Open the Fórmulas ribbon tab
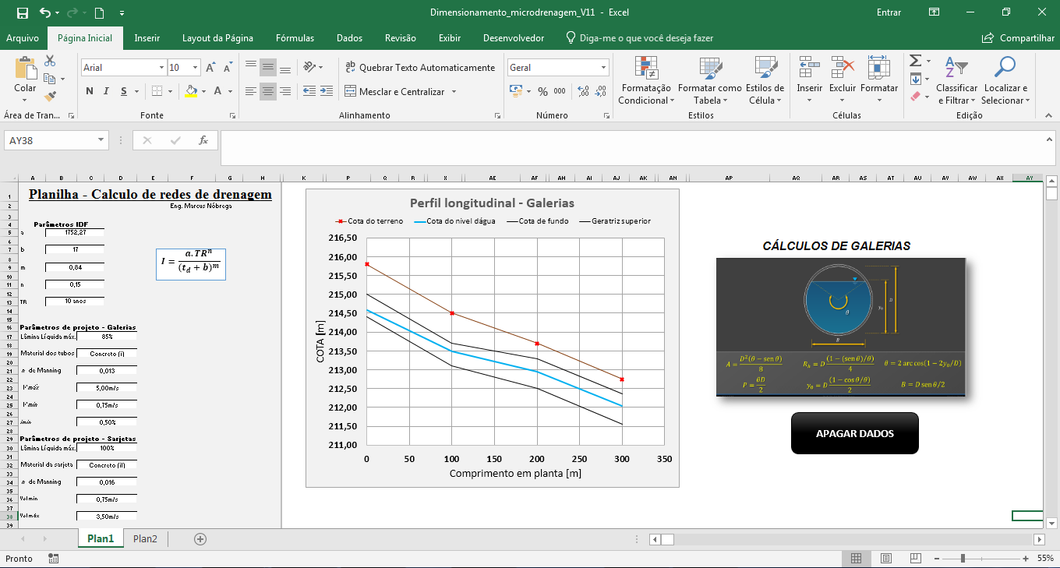The image size is (1060, 568). pyautogui.click(x=294, y=38)
